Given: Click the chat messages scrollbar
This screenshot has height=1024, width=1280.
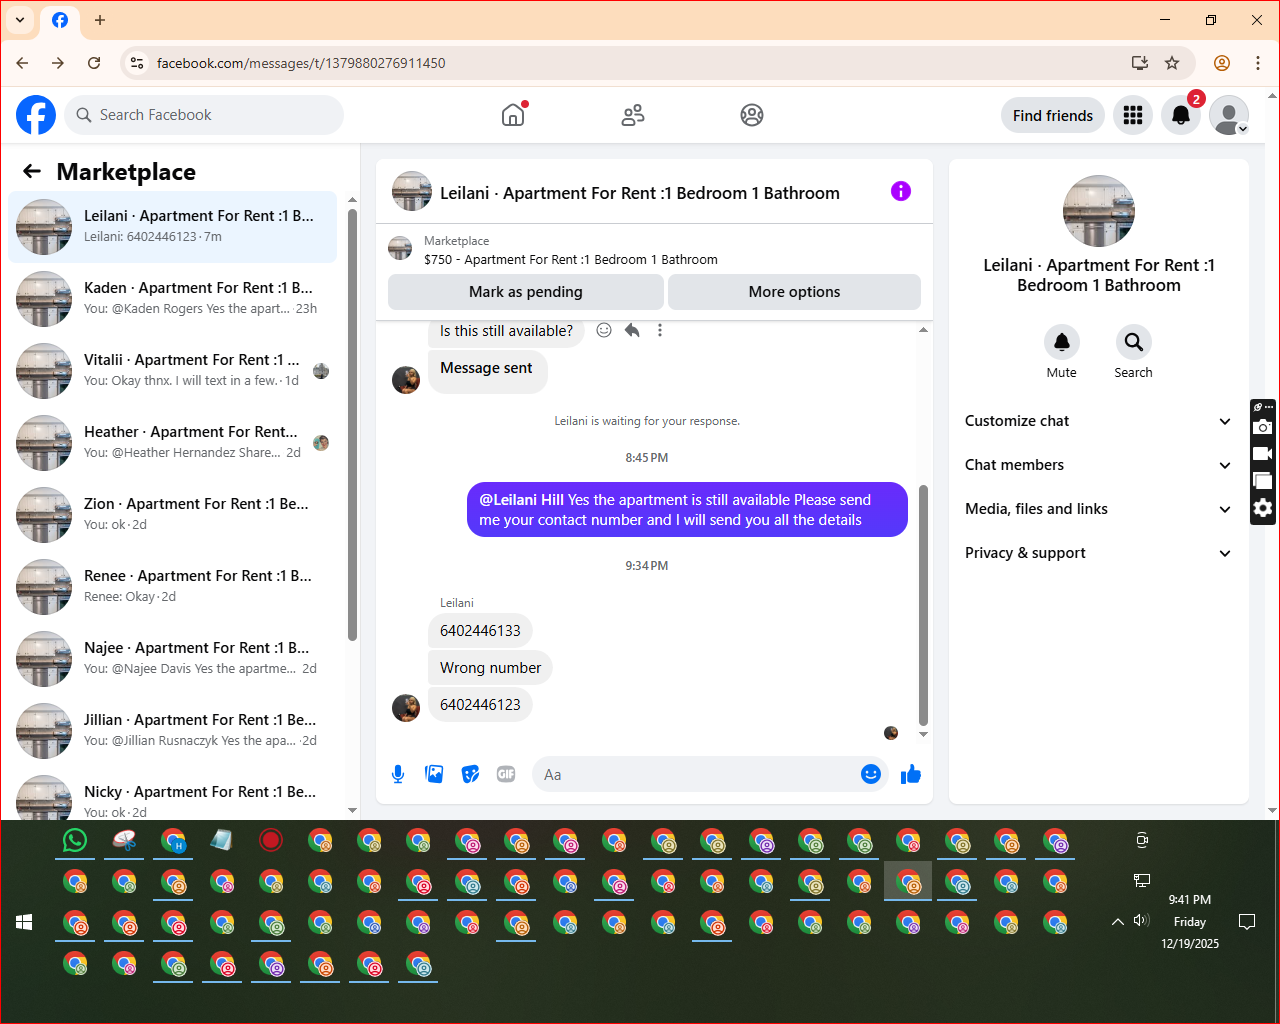Looking at the screenshot, I should click(x=923, y=606).
